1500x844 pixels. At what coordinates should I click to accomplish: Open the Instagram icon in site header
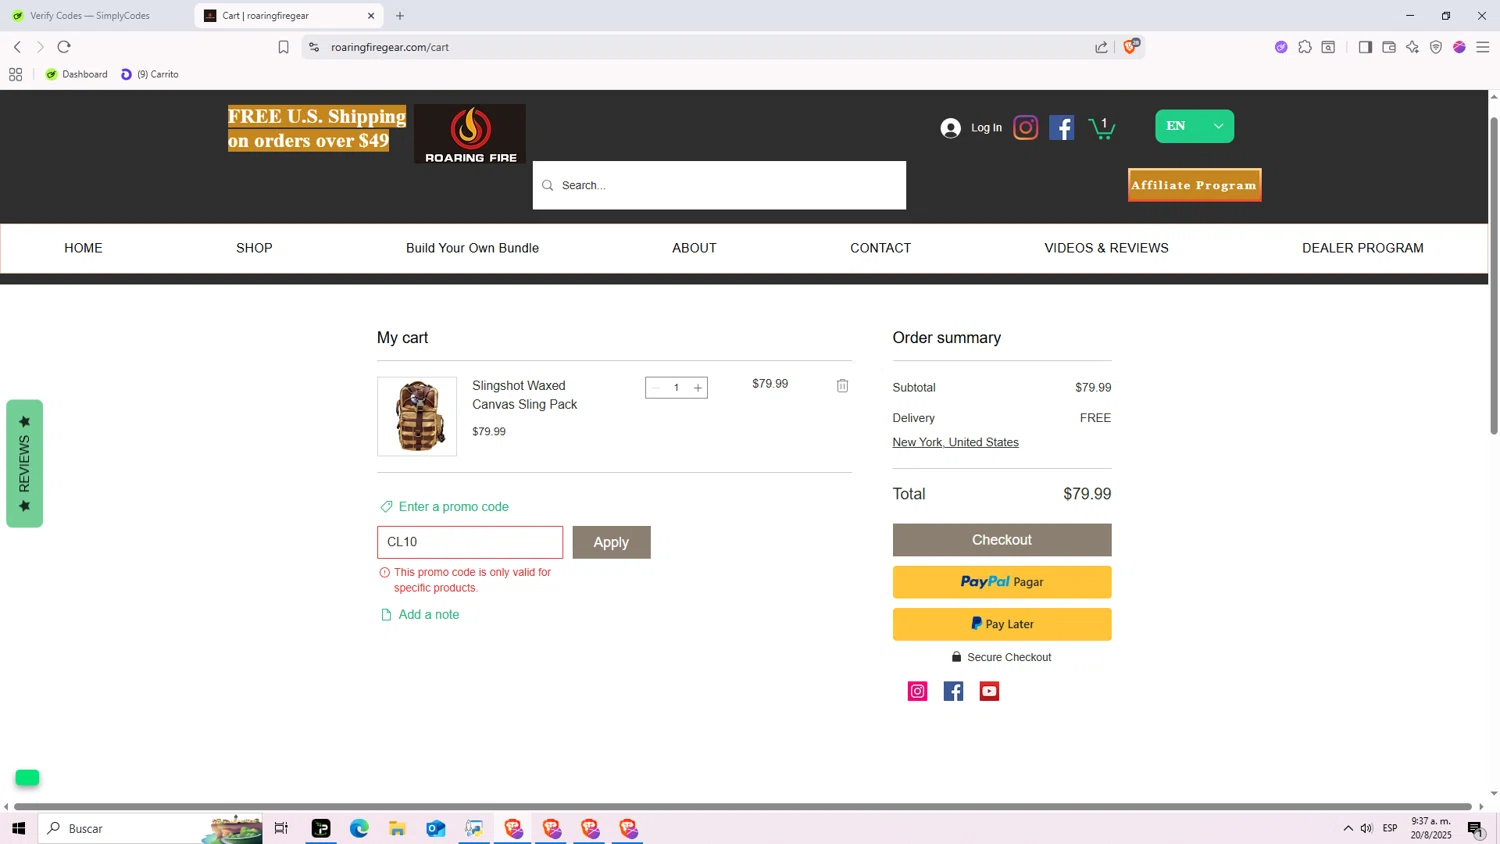[1025, 128]
